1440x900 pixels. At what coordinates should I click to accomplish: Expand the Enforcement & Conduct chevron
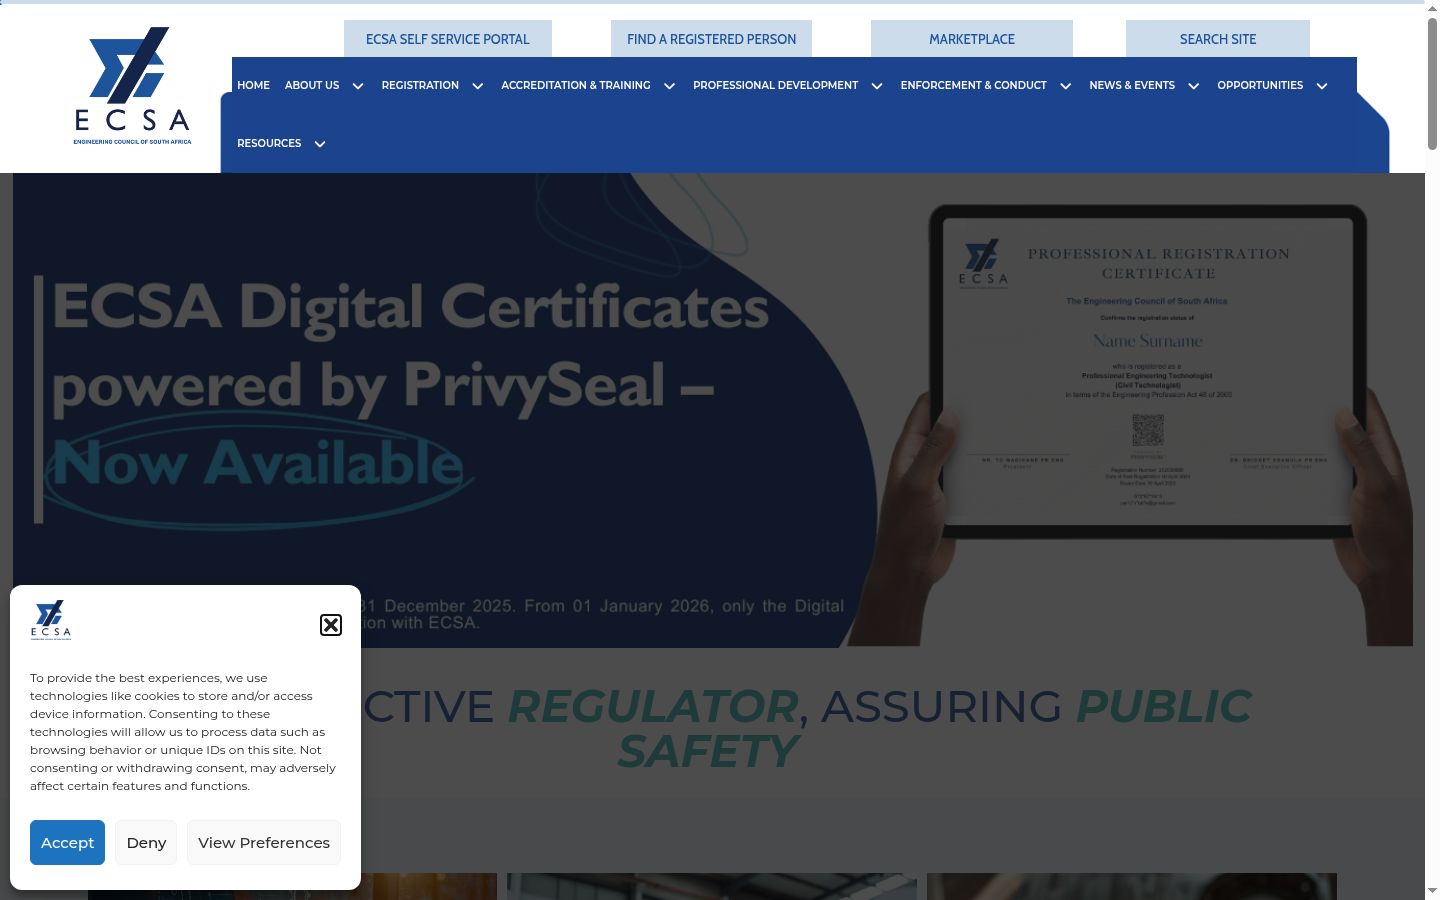1066,86
